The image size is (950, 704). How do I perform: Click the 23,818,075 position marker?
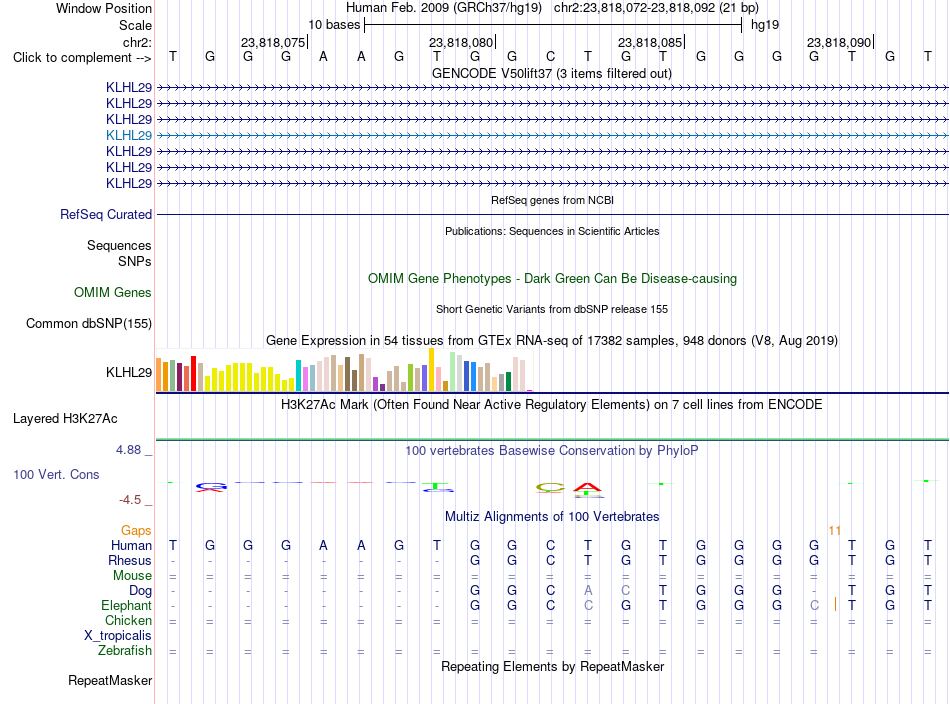coord(274,42)
